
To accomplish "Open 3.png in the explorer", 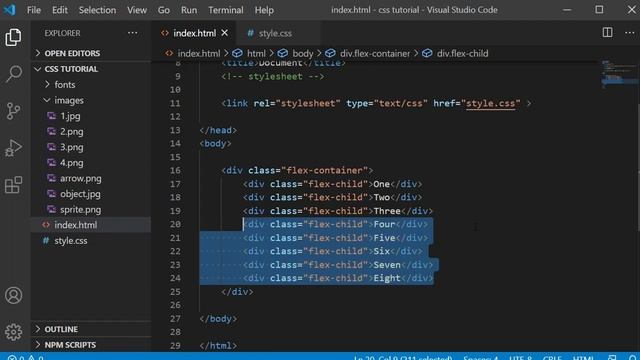I will point(71,147).
